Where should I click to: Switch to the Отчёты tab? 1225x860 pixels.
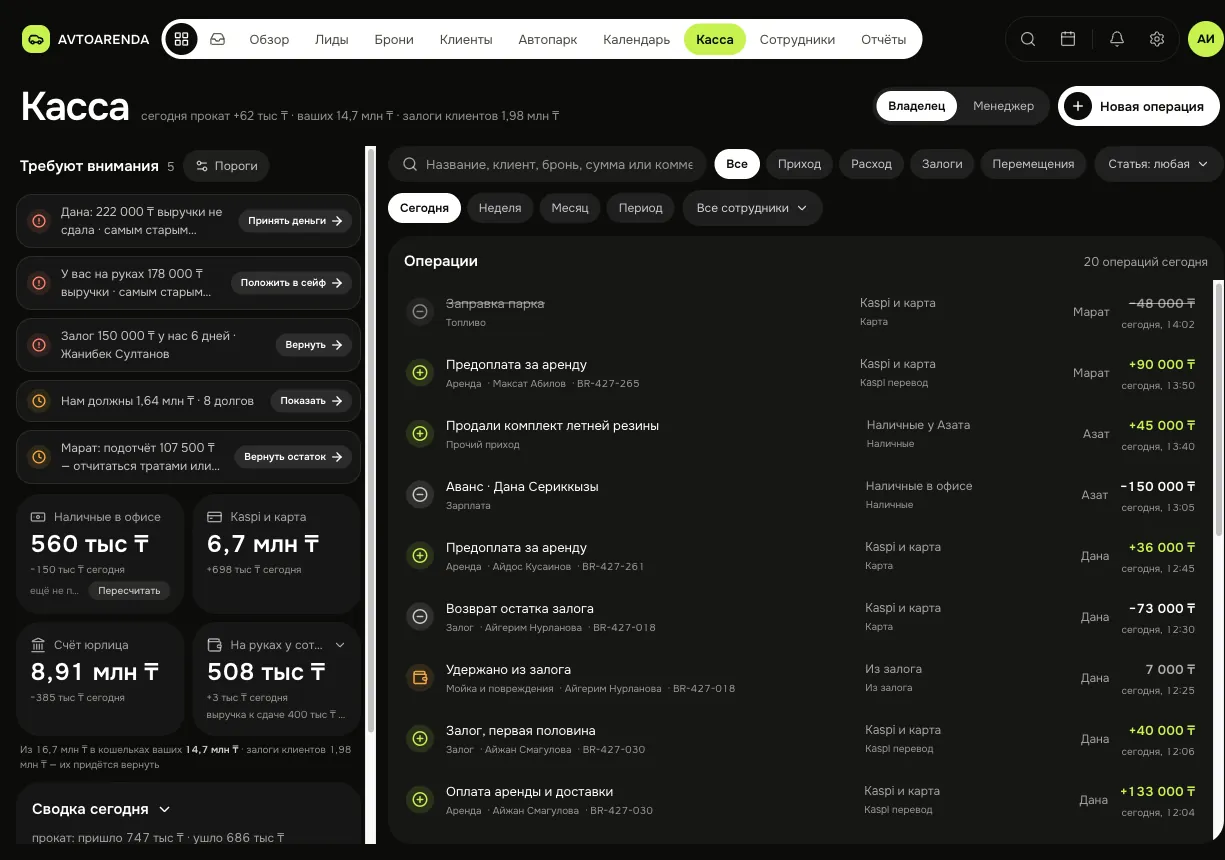[884, 40]
